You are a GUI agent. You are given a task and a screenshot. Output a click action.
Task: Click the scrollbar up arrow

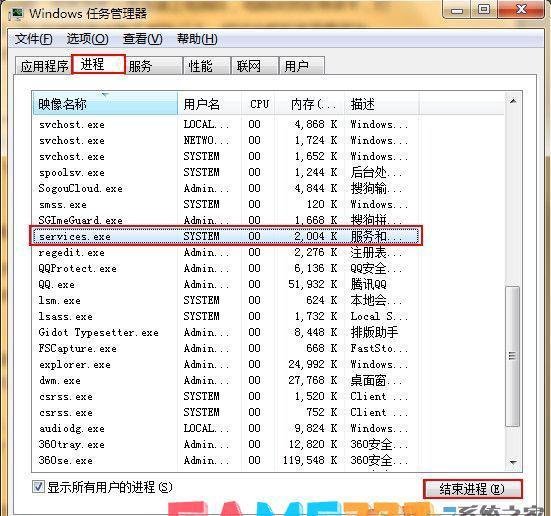pyautogui.click(x=513, y=101)
